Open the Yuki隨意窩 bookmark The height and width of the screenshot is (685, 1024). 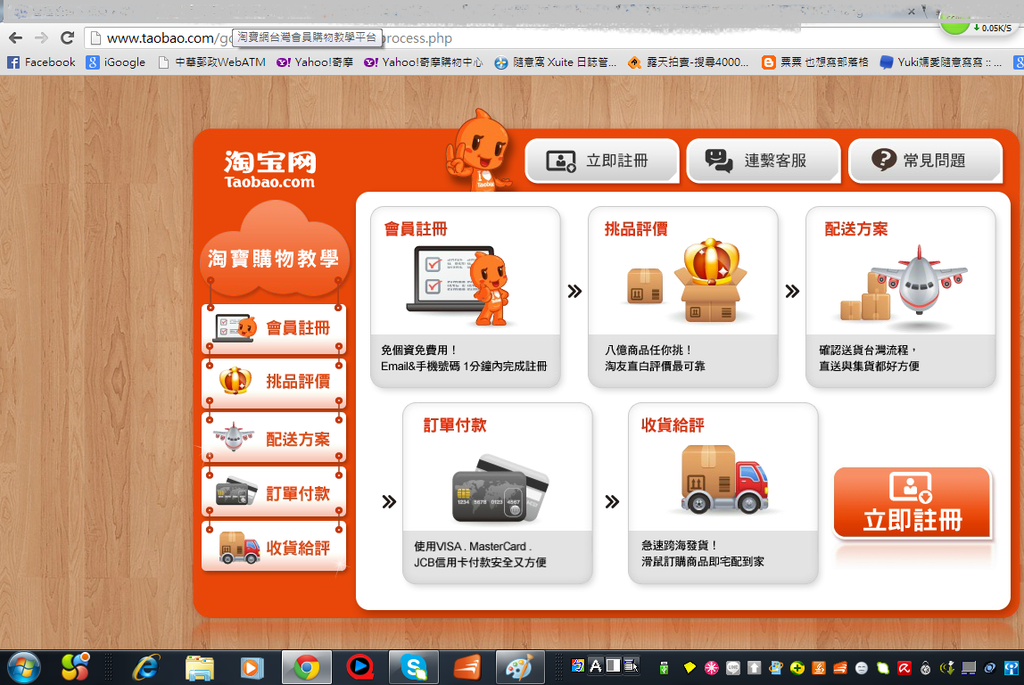940,62
